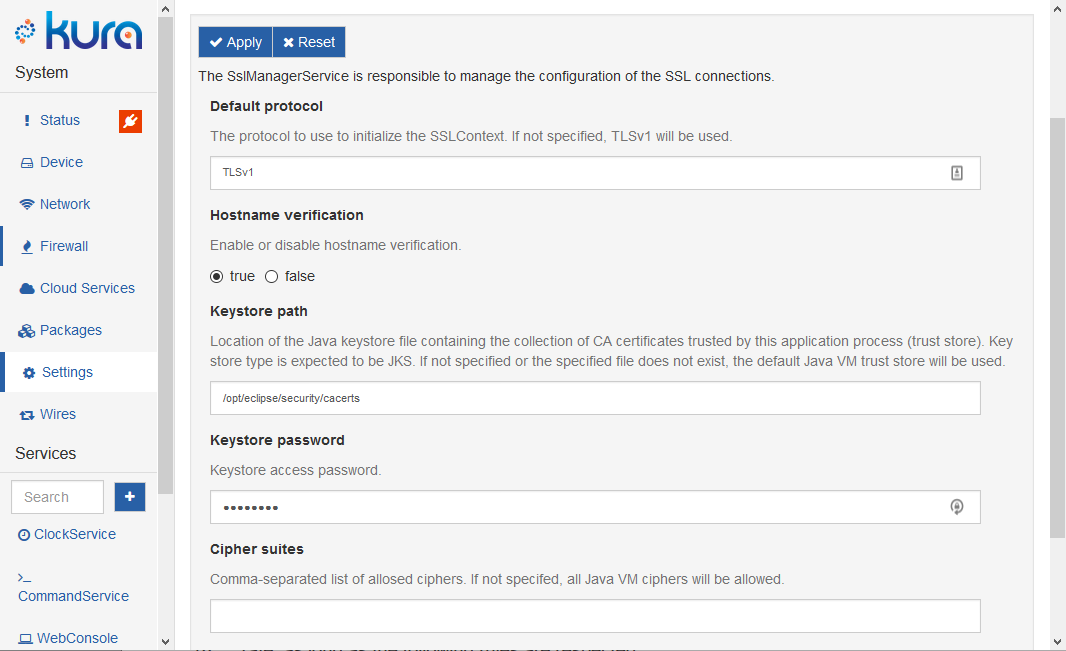This screenshot has height=651, width=1066.
Task: Open the Firewall section
Action: 64,246
